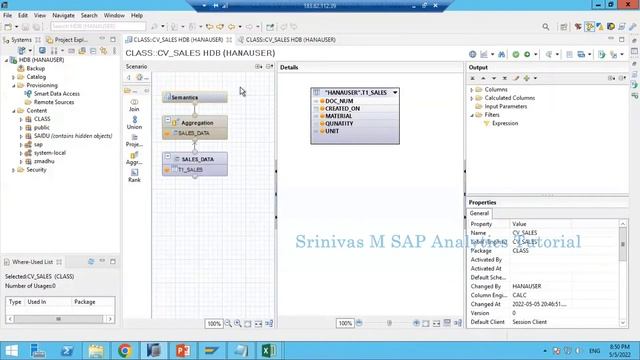
Task: Click the Search magnifier in top toolbar
Action: (546, 27)
